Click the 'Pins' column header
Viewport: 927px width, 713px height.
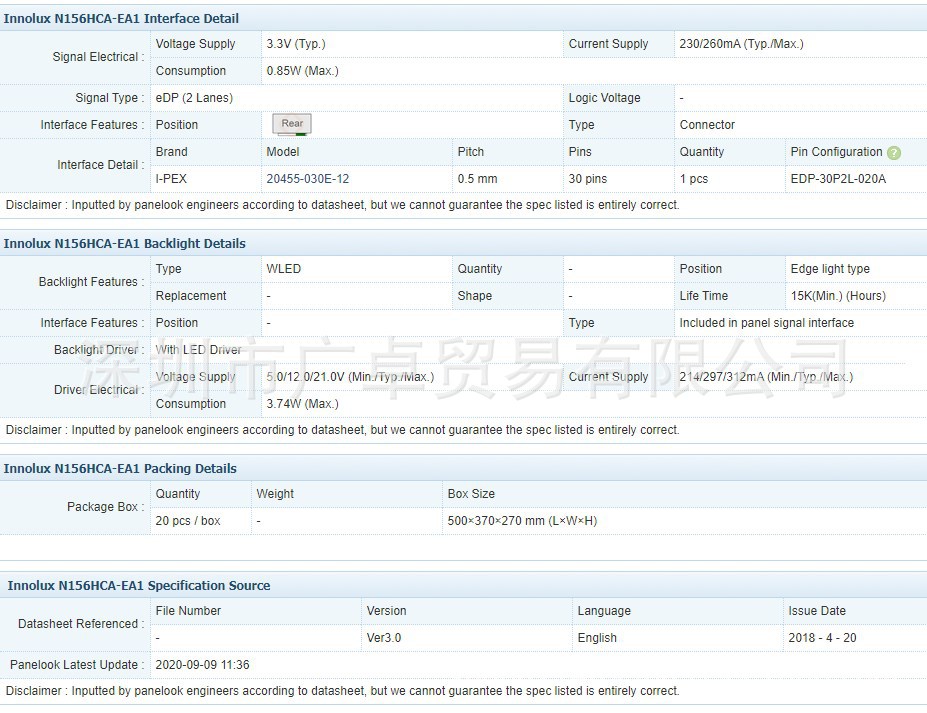point(580,152)
